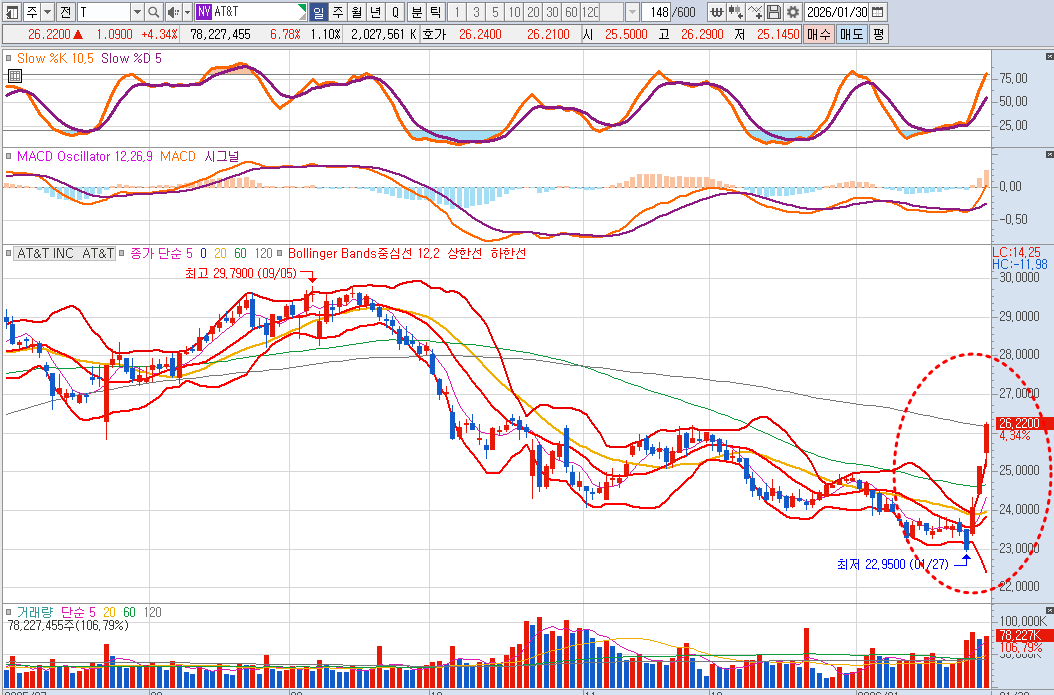1054x695 pixels.
Task: Click the magnifier stock search icon
Action: pos(153,12)
